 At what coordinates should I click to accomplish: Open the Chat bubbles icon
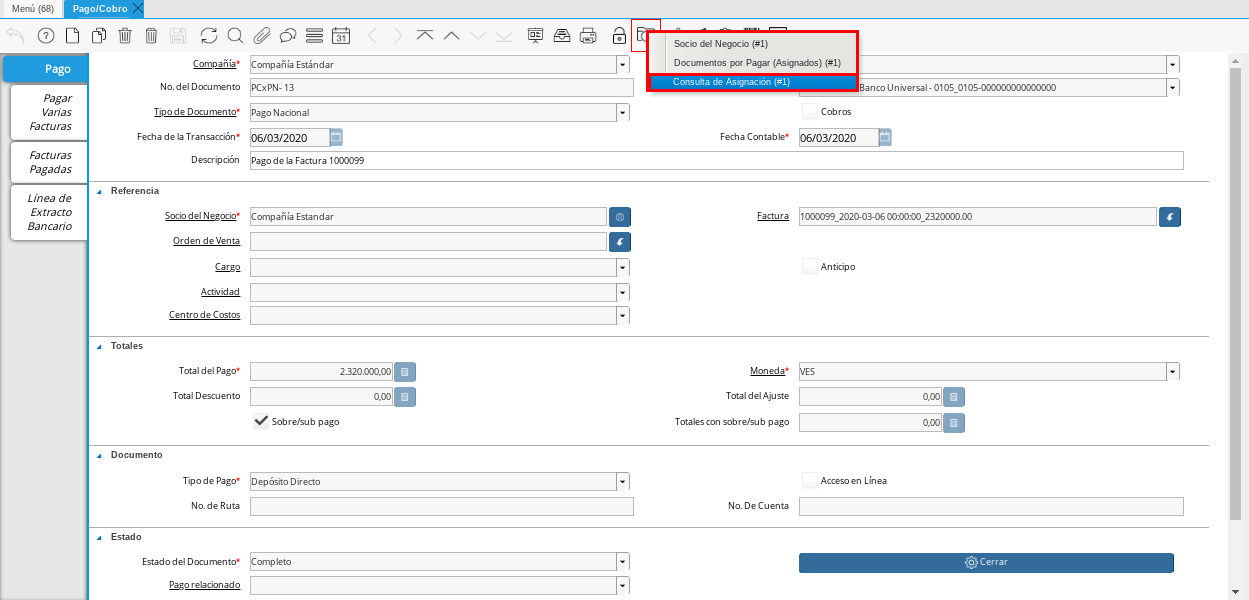pos(288,36)
